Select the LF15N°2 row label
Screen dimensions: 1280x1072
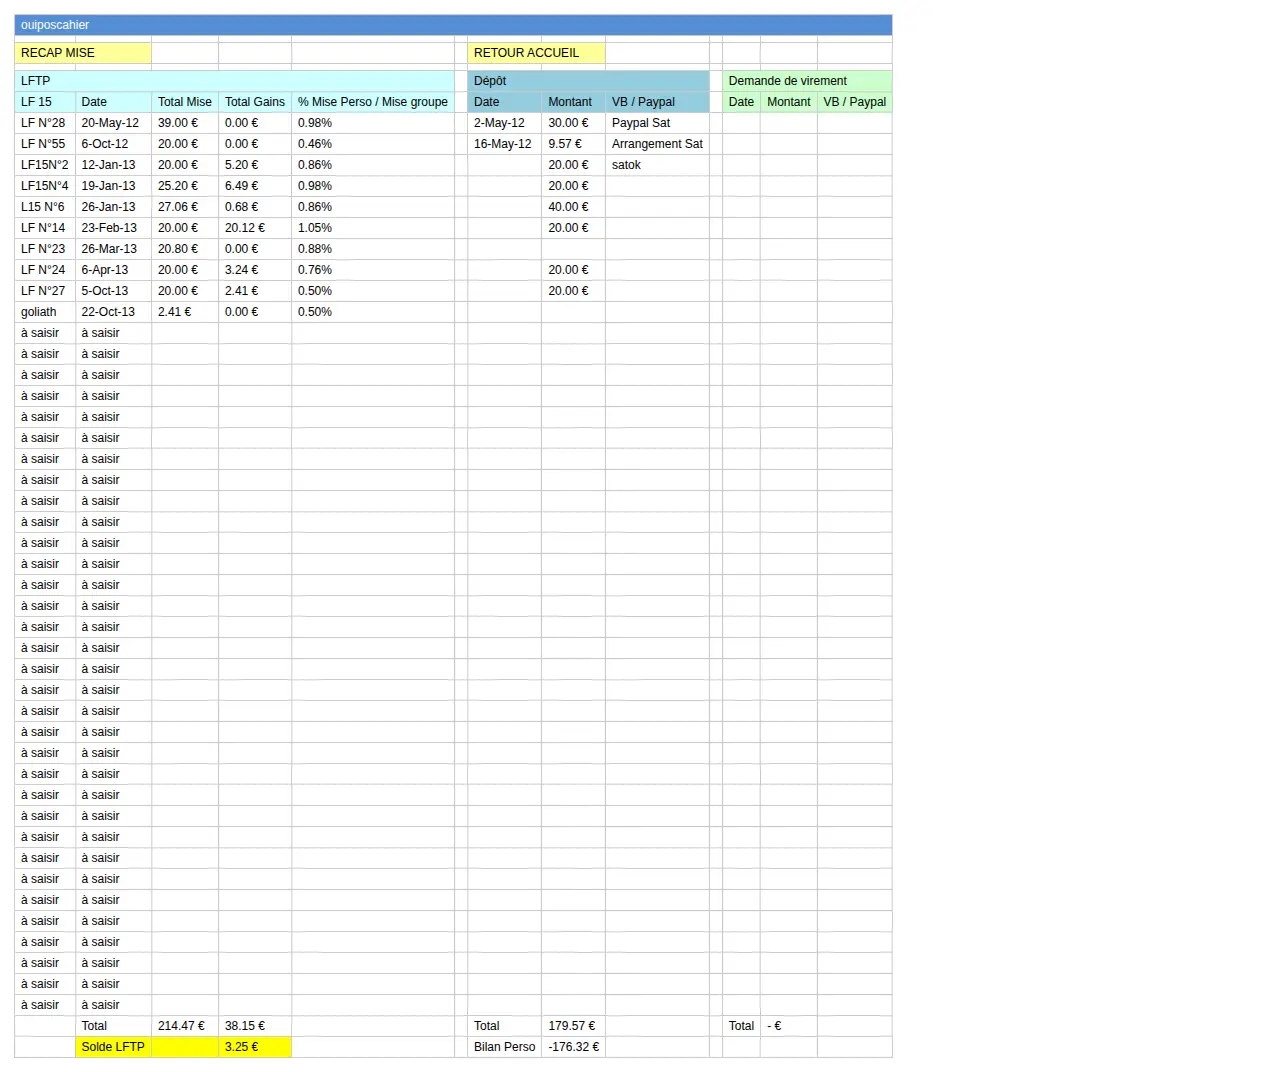pos(45,165)
